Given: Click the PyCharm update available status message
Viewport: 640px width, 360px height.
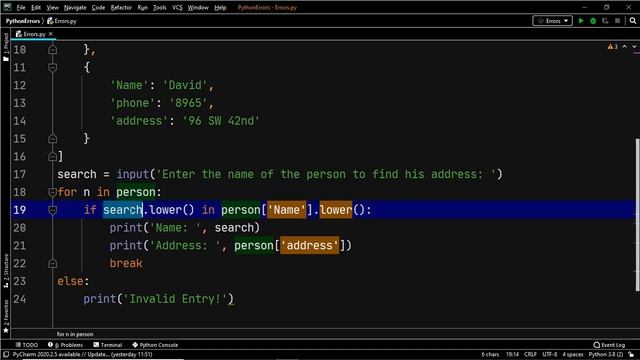Looking at the screenshot, I should click(82, 354).
